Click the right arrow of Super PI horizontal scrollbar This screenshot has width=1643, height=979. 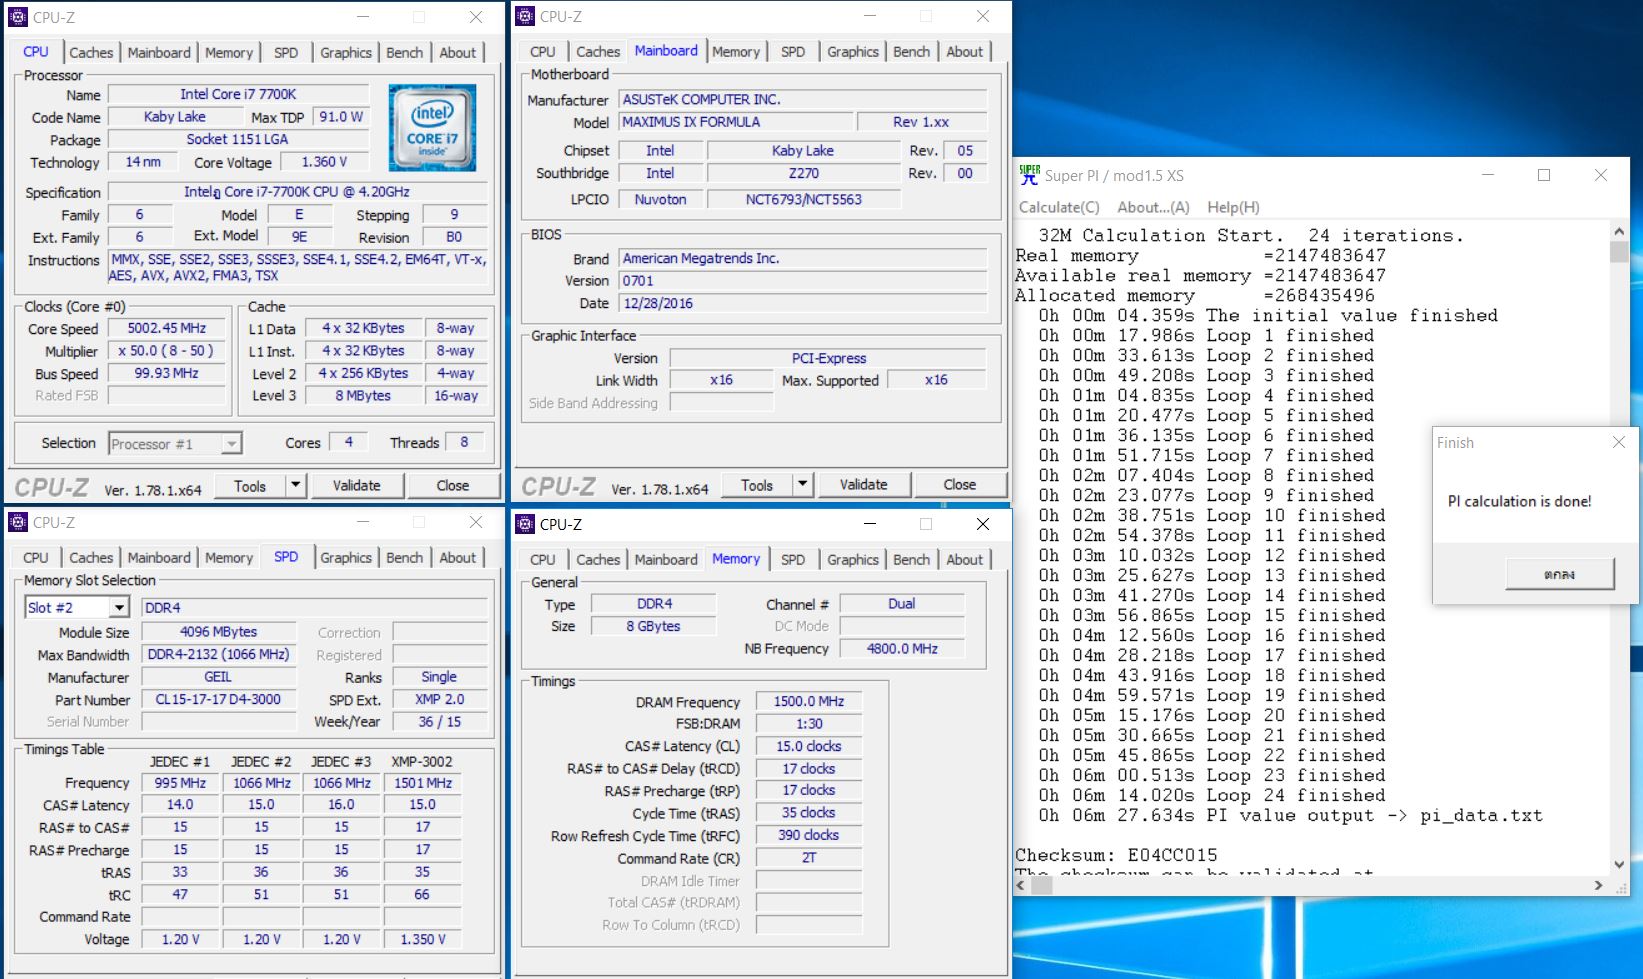pyautogui.click(x=1598, y=885)
